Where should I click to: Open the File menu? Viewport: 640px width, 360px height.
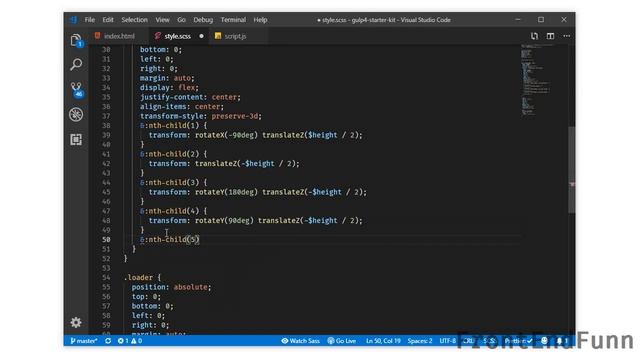(x=90, y=20)
